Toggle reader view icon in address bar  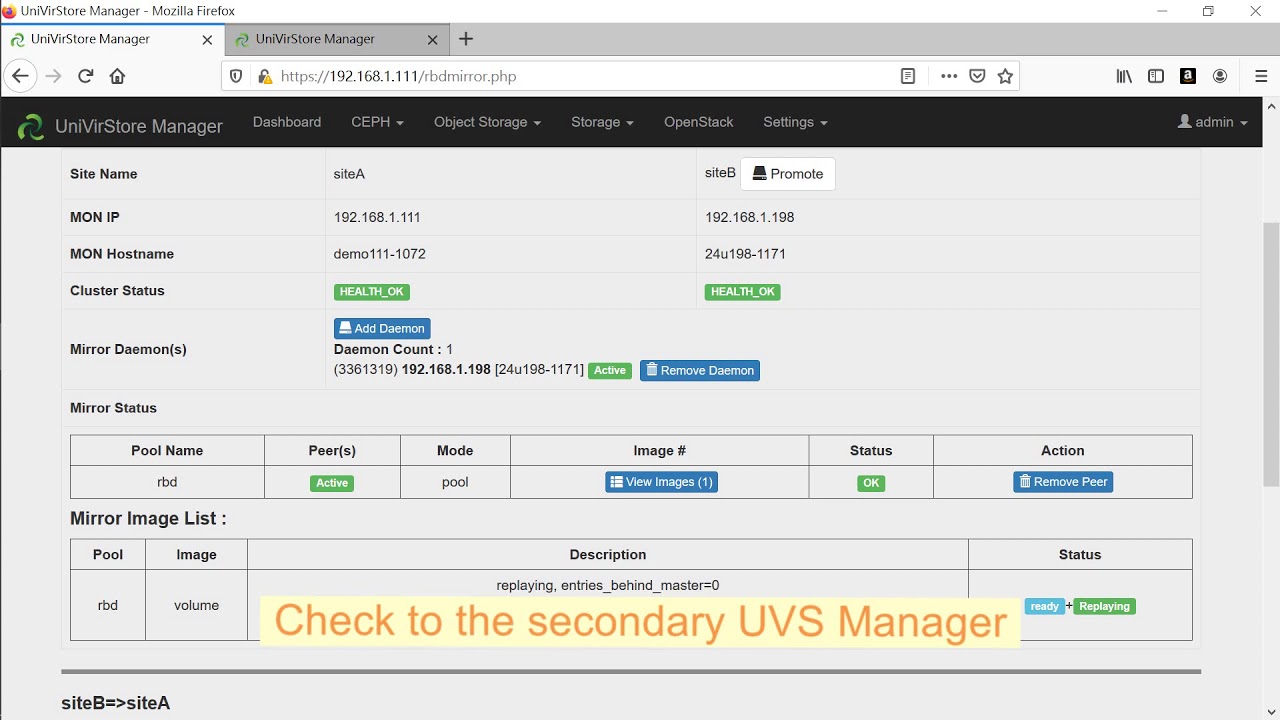[908, 76]
